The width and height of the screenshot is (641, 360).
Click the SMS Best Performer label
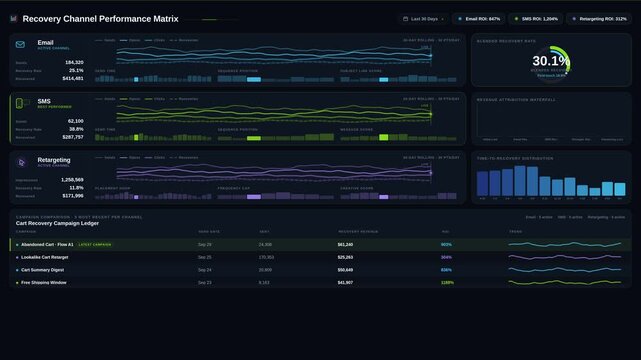click(54, 107)
